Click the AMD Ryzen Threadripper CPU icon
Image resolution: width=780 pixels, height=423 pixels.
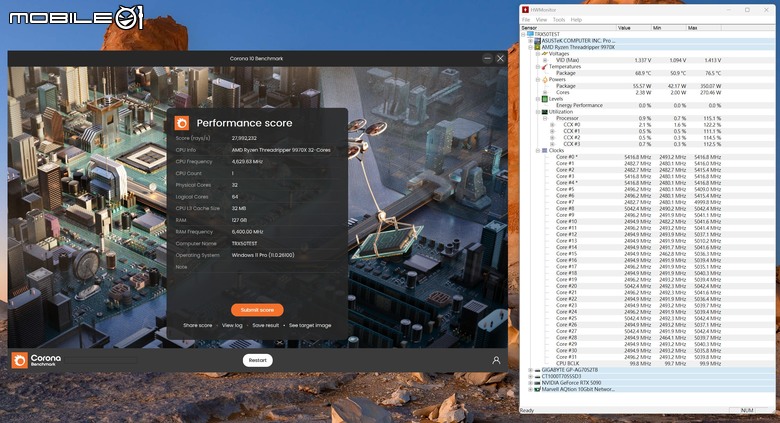coord(537,47)
